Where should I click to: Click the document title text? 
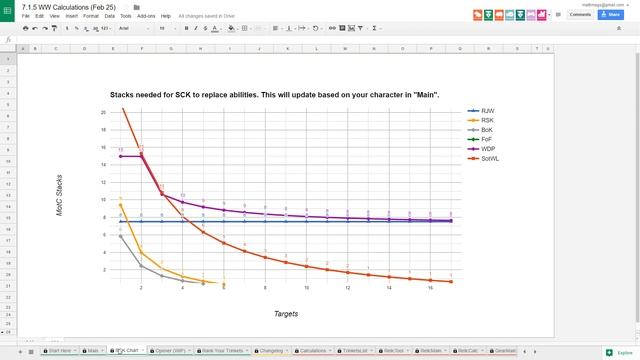[x=69, y=7]
